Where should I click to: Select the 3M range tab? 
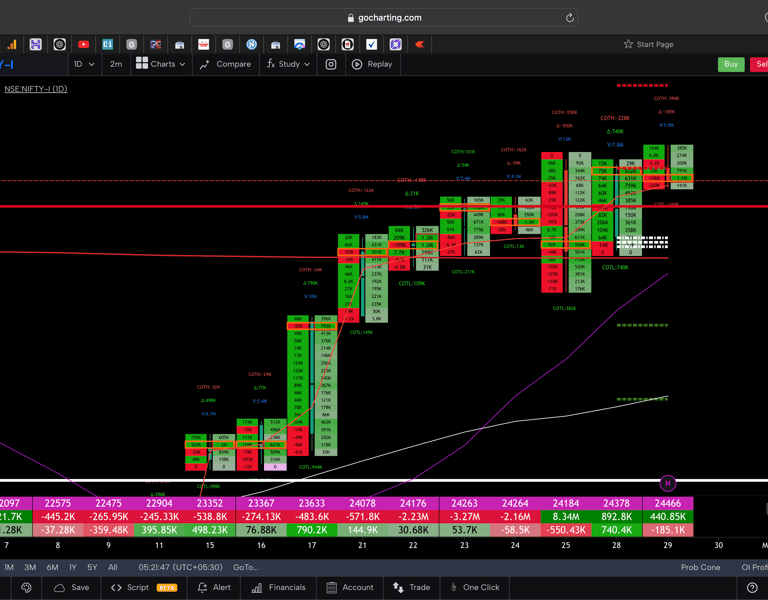click(x=30, y=567)
